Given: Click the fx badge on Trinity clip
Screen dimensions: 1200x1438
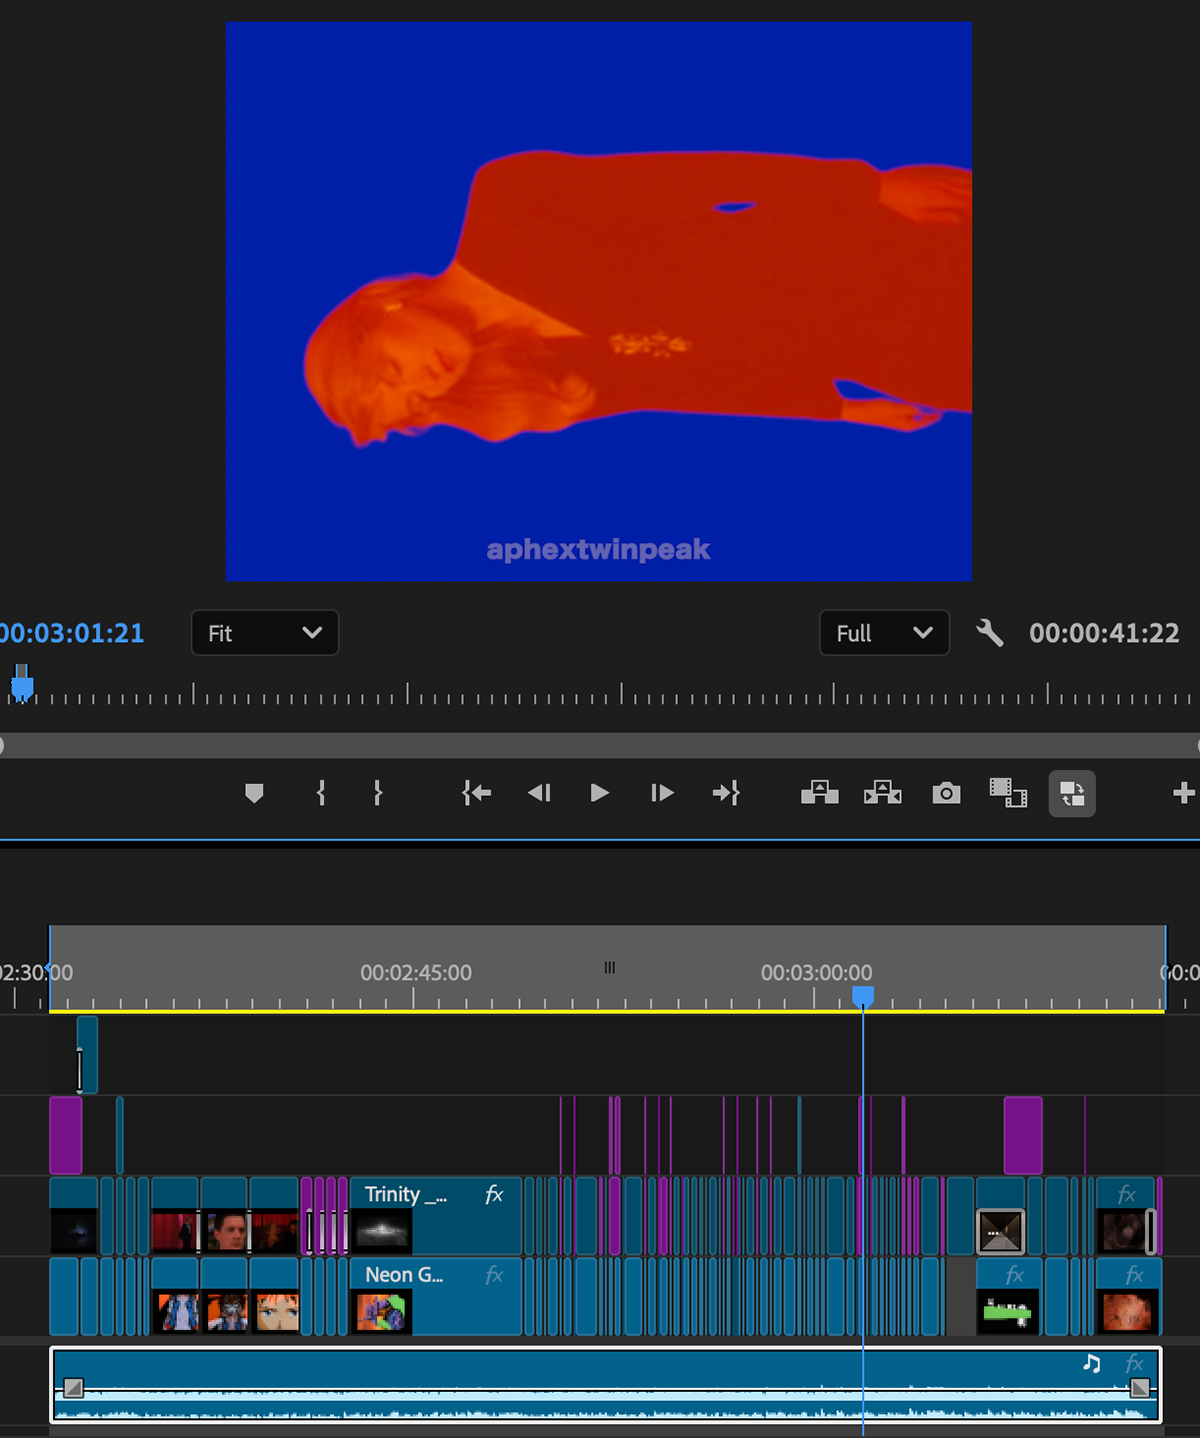Looking at the screenshot, I should tap(494, 1194).
